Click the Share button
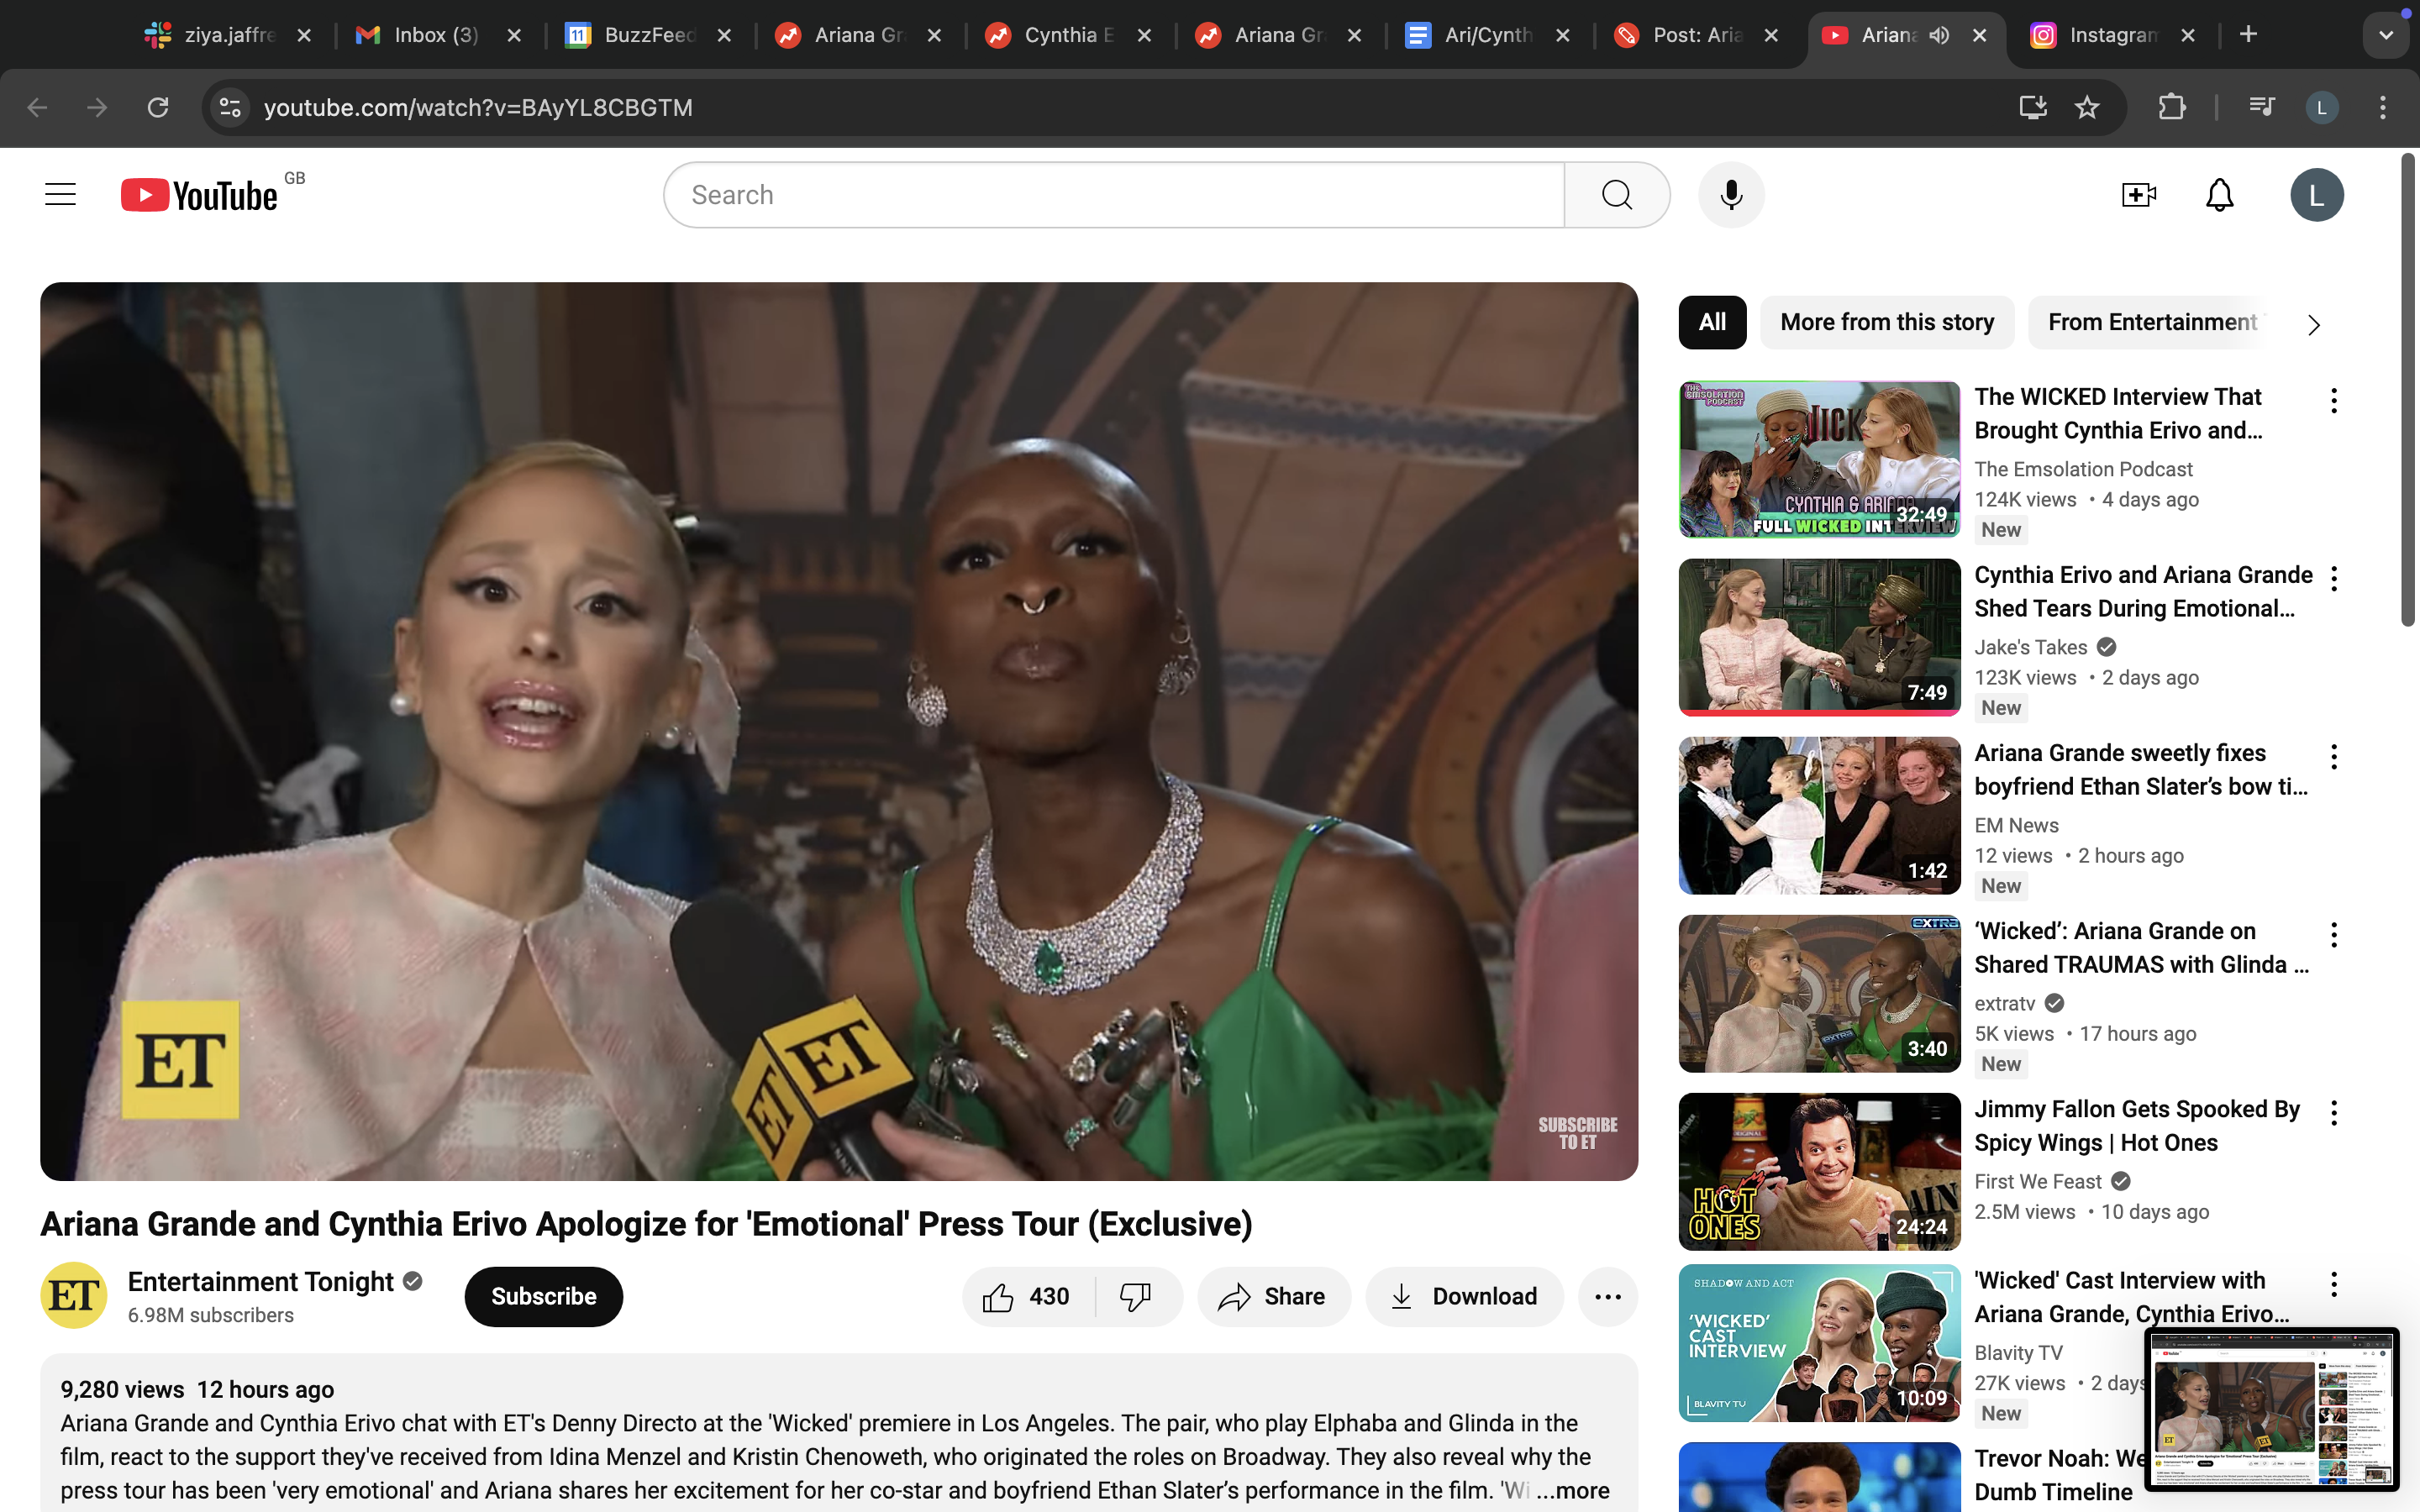The image size is (2420, 1512). point(1273,1297)
